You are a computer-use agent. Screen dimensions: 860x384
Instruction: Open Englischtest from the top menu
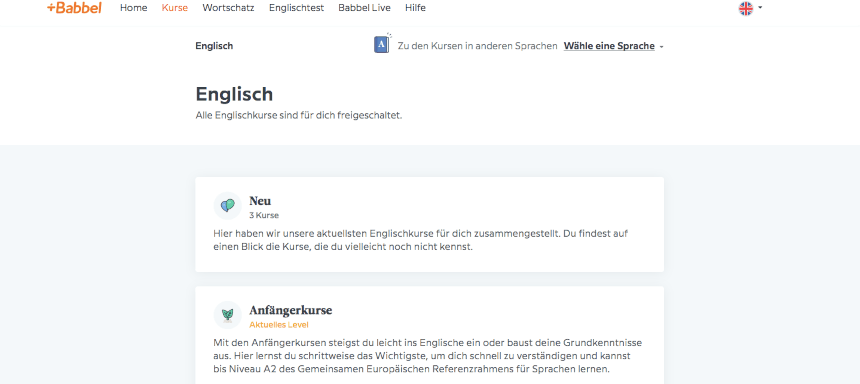(296, 8)
